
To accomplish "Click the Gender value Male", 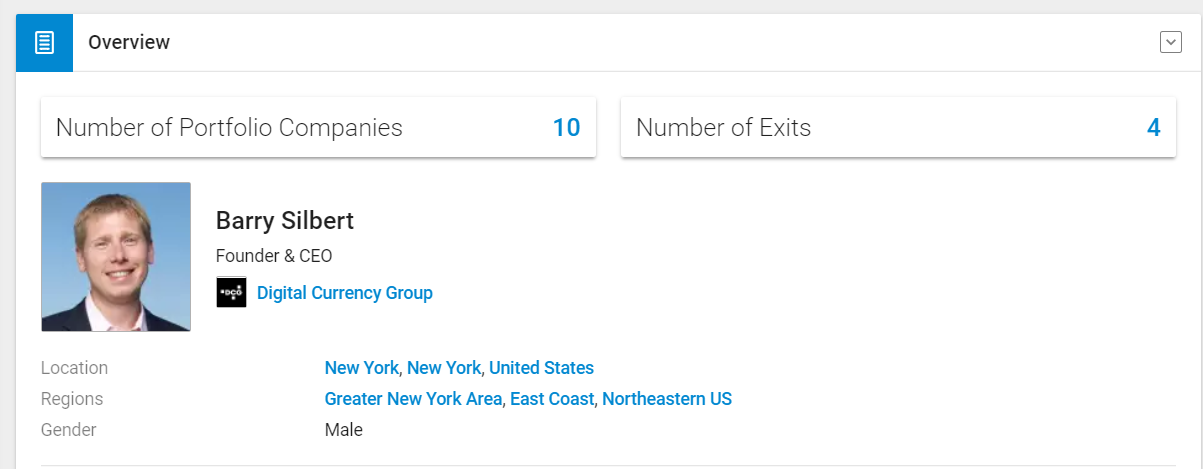I will tap(343, 430).
